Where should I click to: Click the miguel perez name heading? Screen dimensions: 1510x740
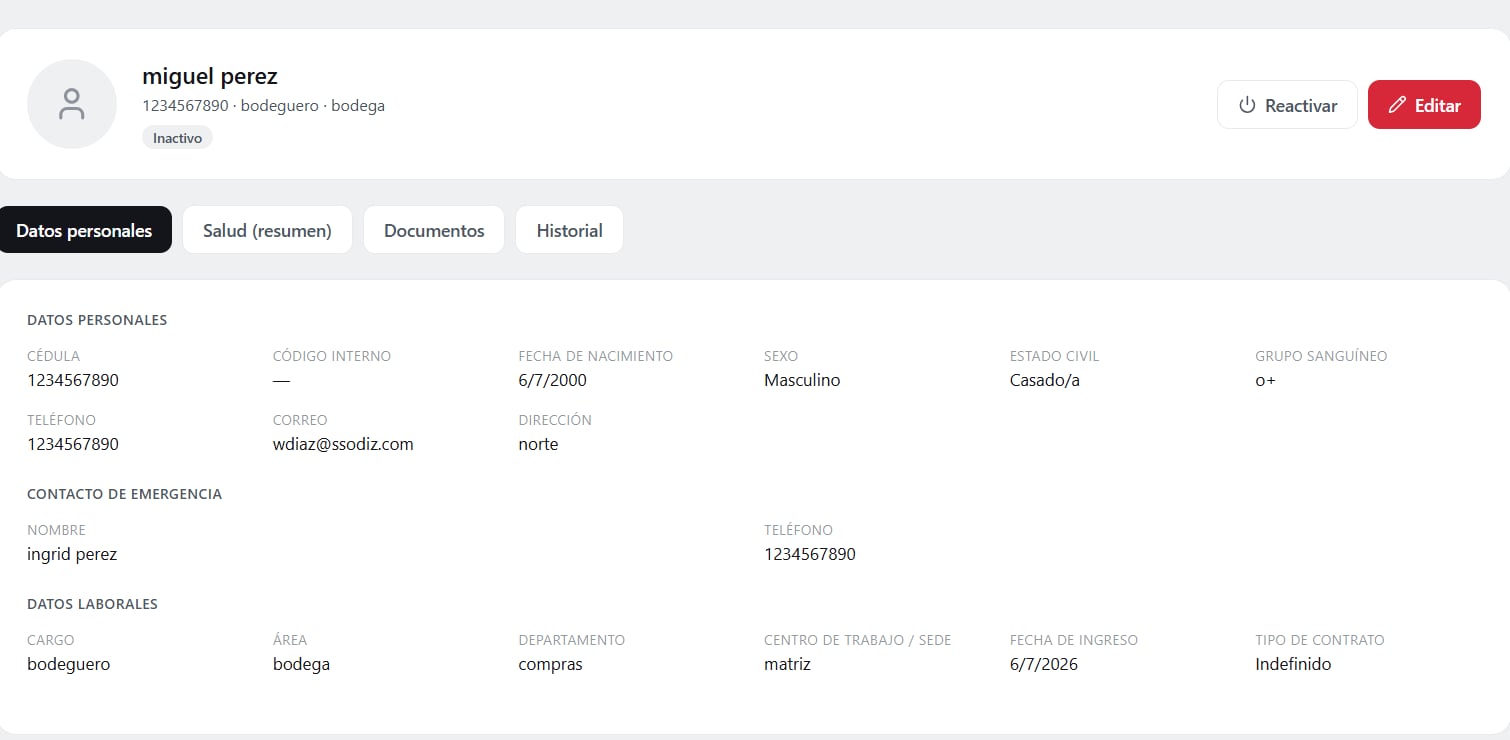pos(210,76)
